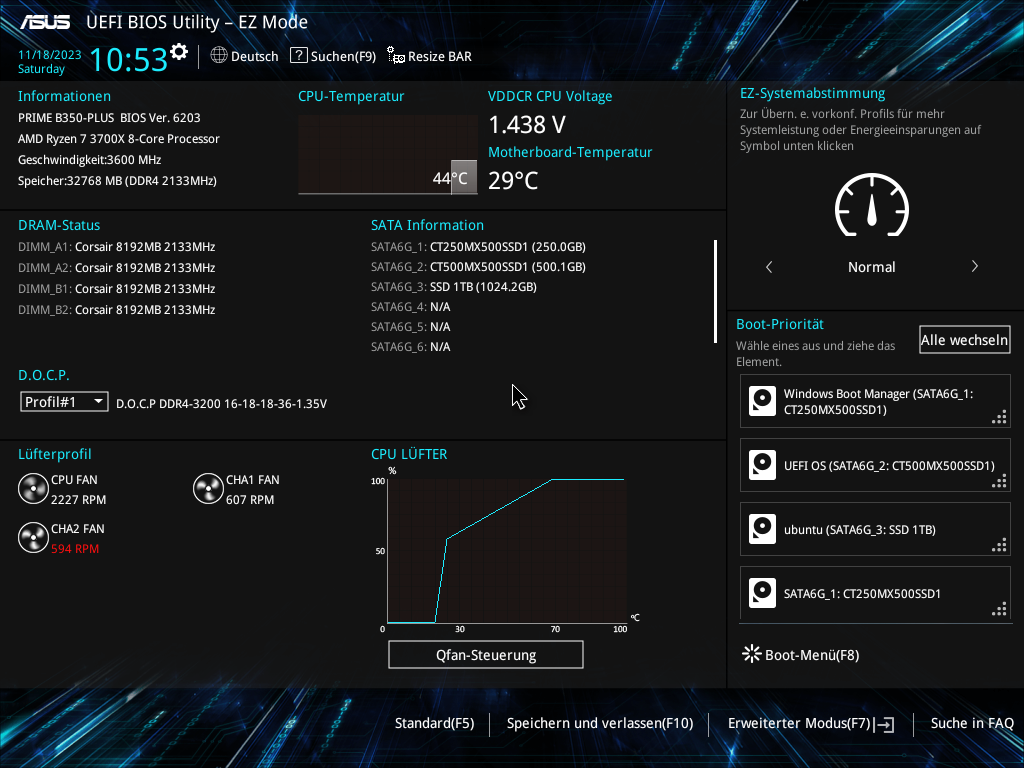Click the Normal tuning profile label
This screenshot has height=768, width=1024.
(x=872, y=267)
